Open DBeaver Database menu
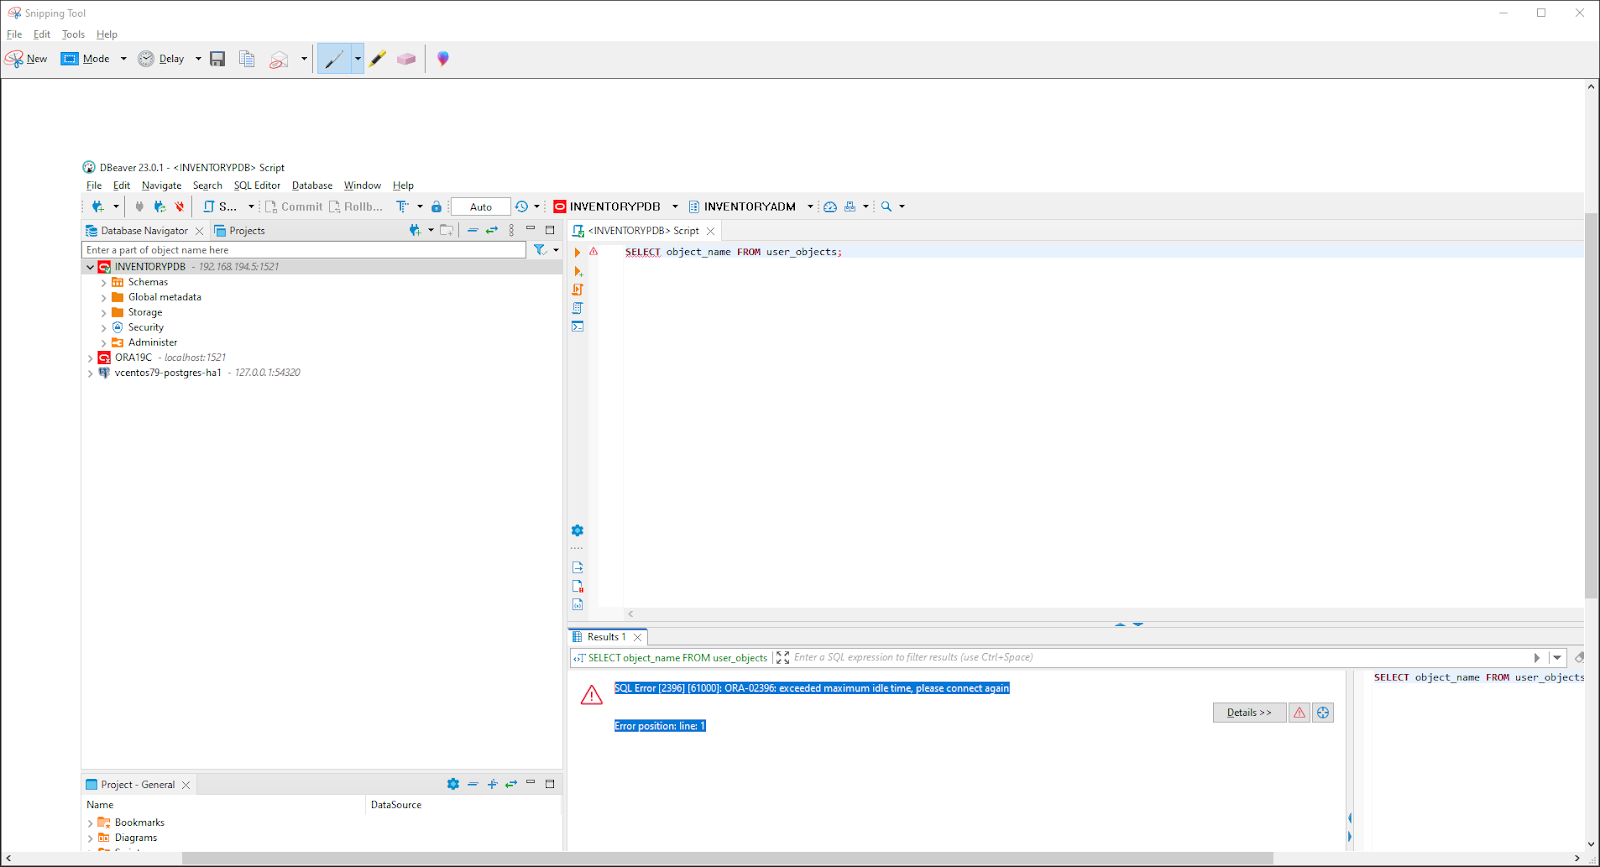This screenshot has width=1600, height=867. tap(312, 185)
